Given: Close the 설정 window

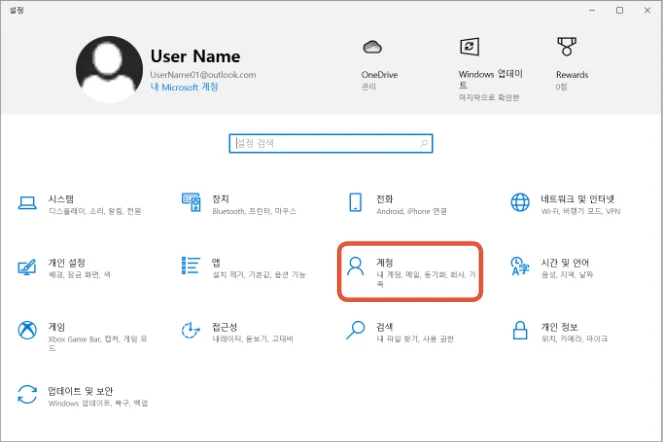Looking at the screenshot, I should coord(647,10).
